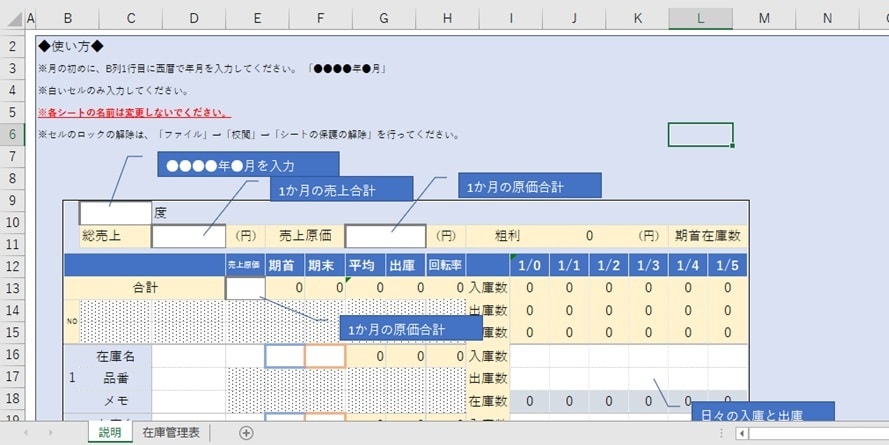Click the ◆使い方◆ heading text
The image size is (889, 445).
[x=71, y=46]
